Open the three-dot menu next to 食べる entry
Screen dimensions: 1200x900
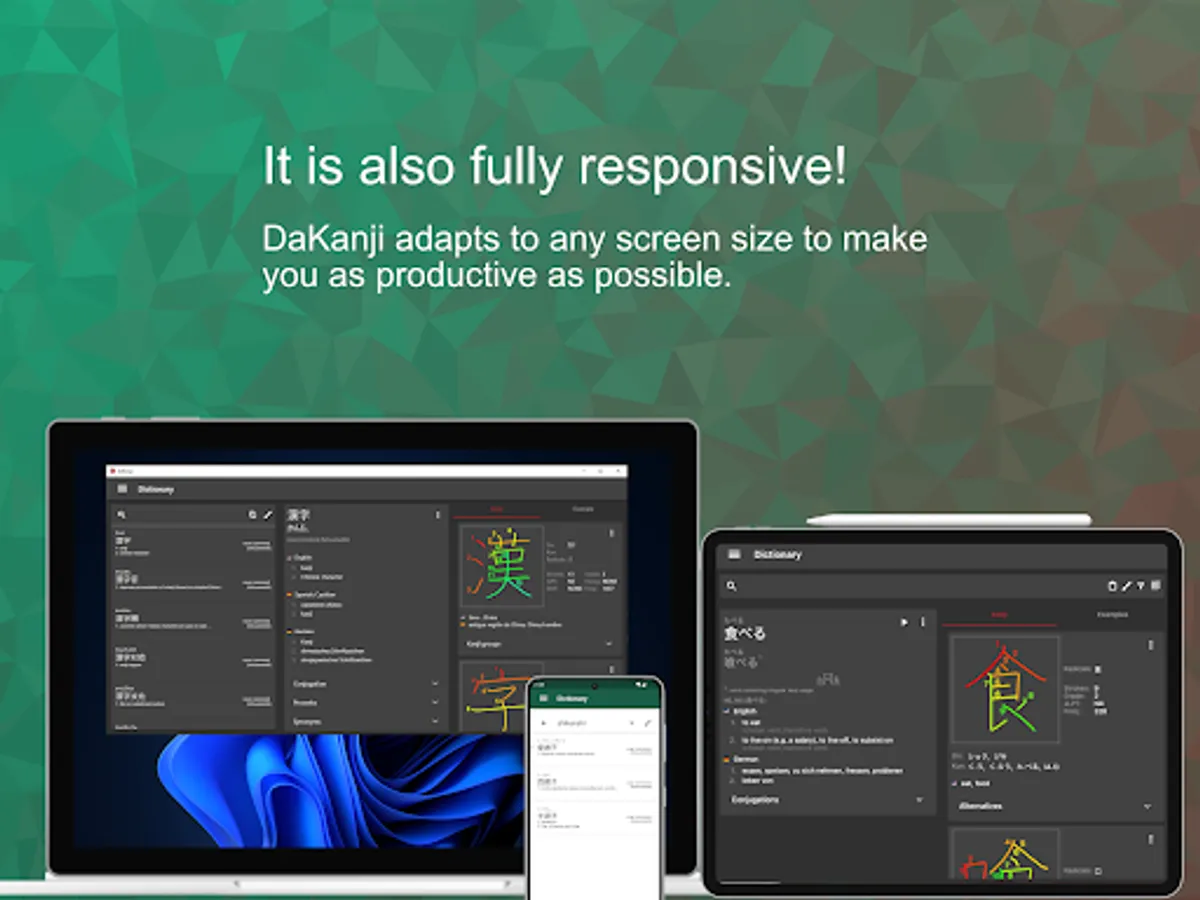[922, 622]
